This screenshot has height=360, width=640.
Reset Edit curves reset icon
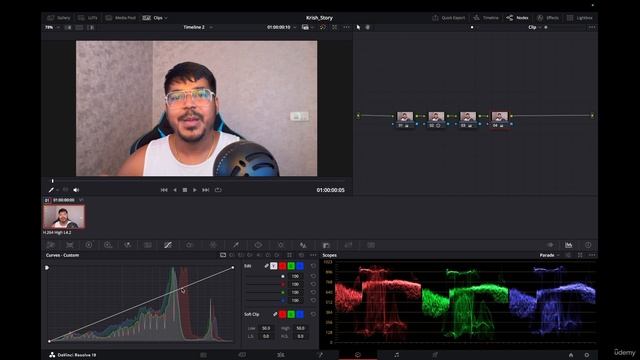point(313,266)
